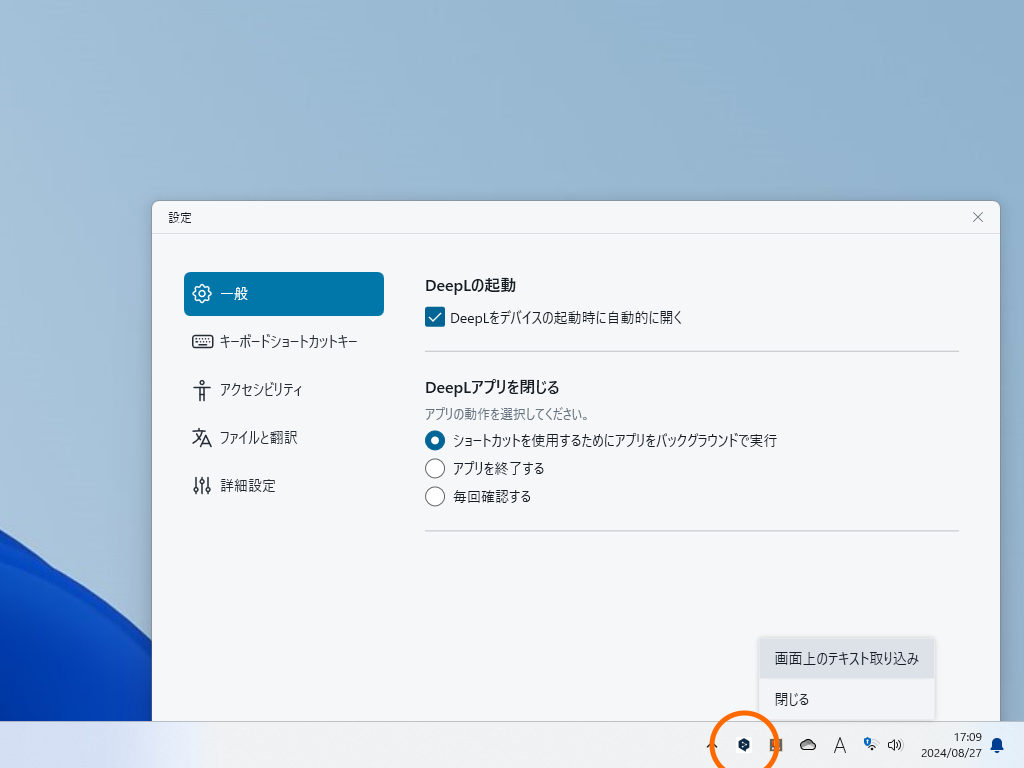
Task: Uncheck DeepLをデバイスの起動時に自動的に開く
Action: pyautogui.click(x=435, y=317)
